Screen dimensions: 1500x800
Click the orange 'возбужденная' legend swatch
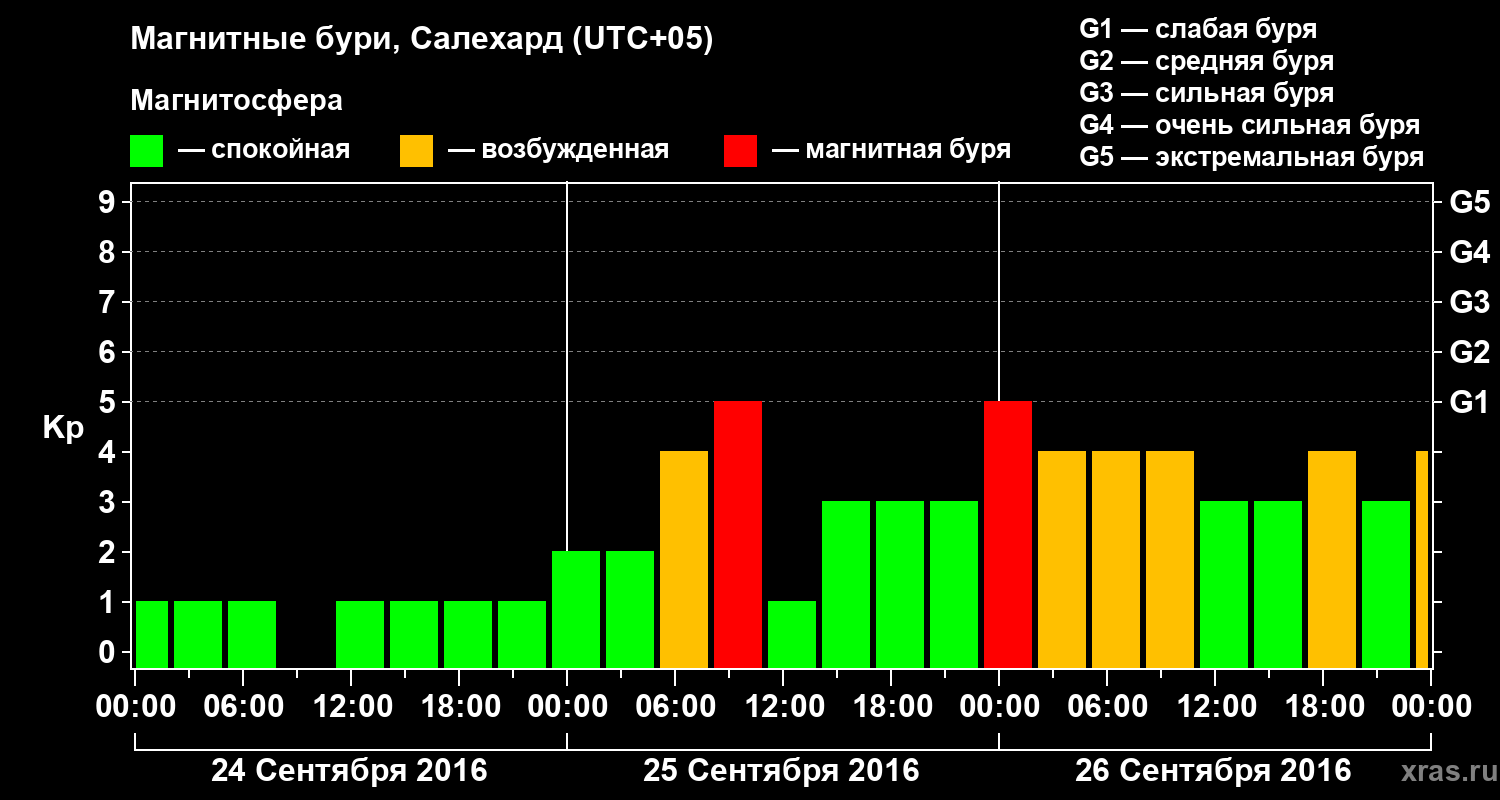416,151
